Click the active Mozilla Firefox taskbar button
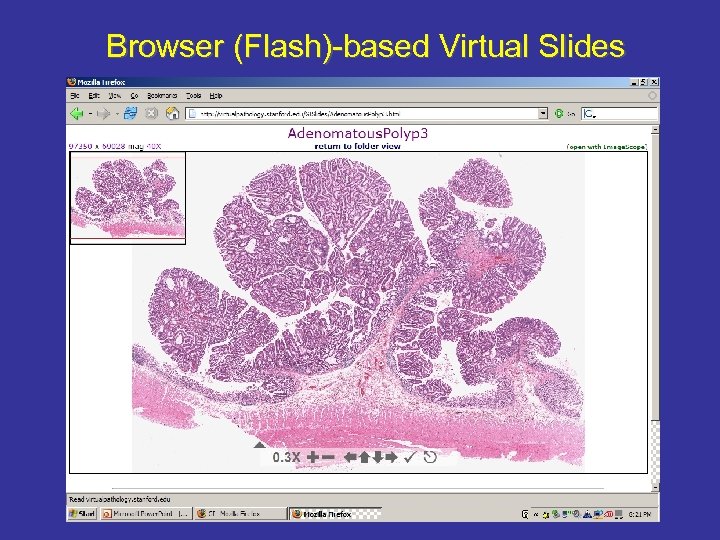Screen dimensions: 720x540 click(336, 514)
